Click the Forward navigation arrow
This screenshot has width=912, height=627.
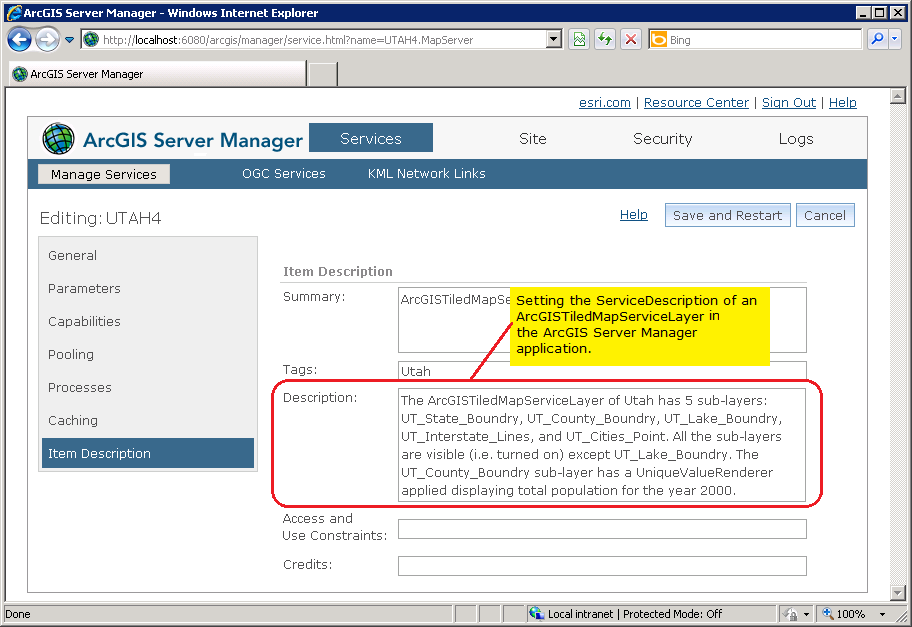coord(47,39)
